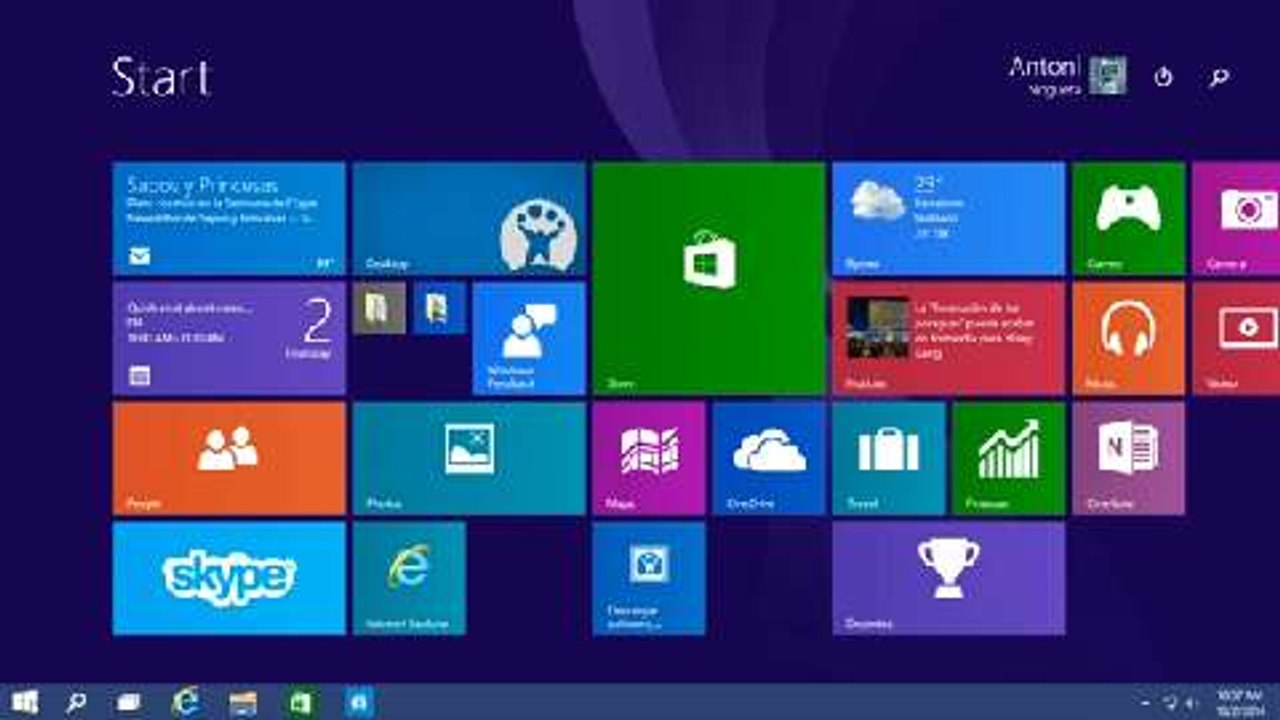Click the volume icon in system tray

tap(1192, 703)
